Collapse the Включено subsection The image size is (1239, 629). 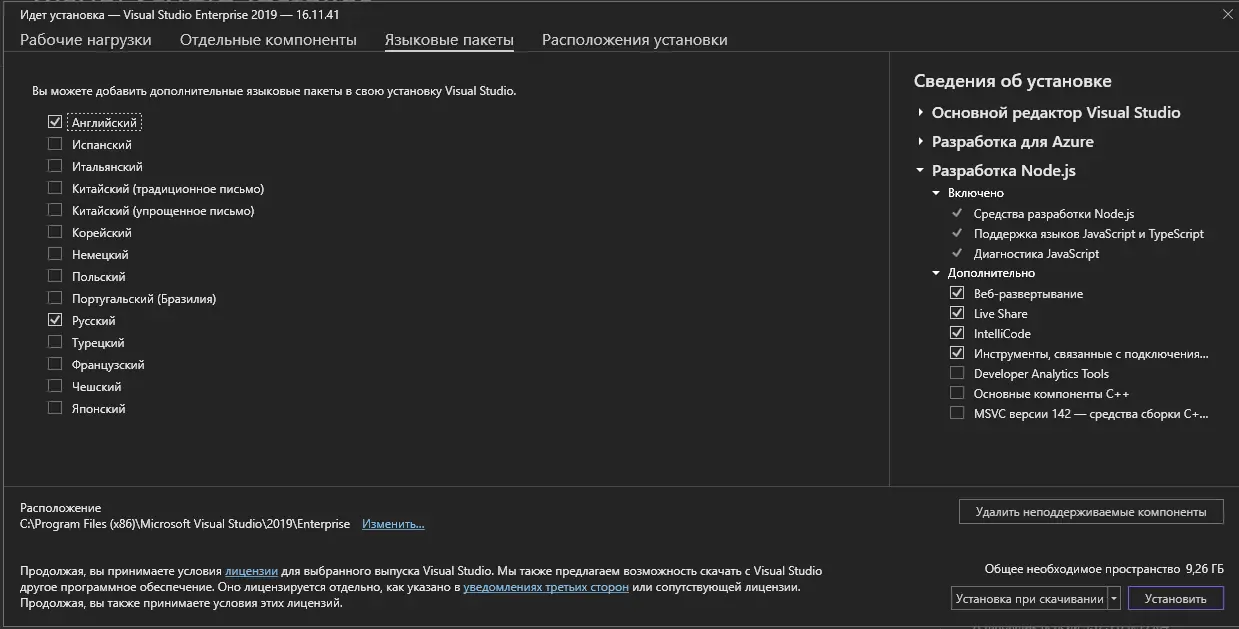[x=937, y=193]
